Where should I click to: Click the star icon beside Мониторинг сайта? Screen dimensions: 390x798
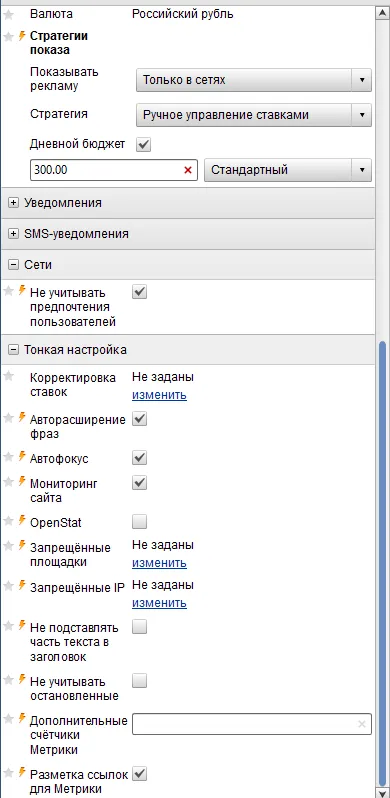click(x=8, y=481)
